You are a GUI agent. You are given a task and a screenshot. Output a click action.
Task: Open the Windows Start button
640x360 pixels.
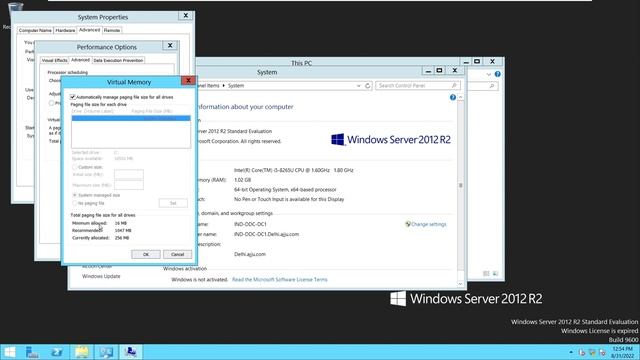tap(9, 352)
